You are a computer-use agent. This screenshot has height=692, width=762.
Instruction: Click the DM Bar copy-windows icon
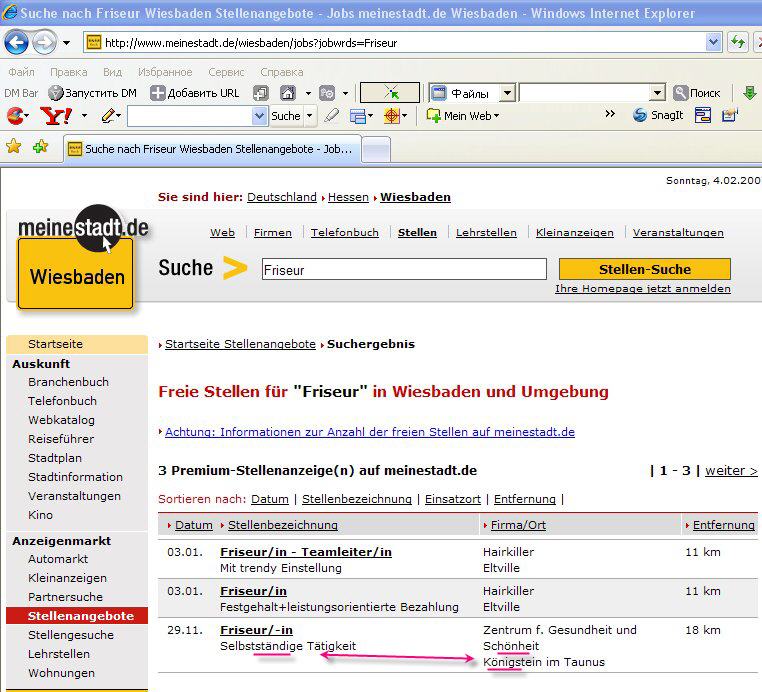(x=260, y=93)
